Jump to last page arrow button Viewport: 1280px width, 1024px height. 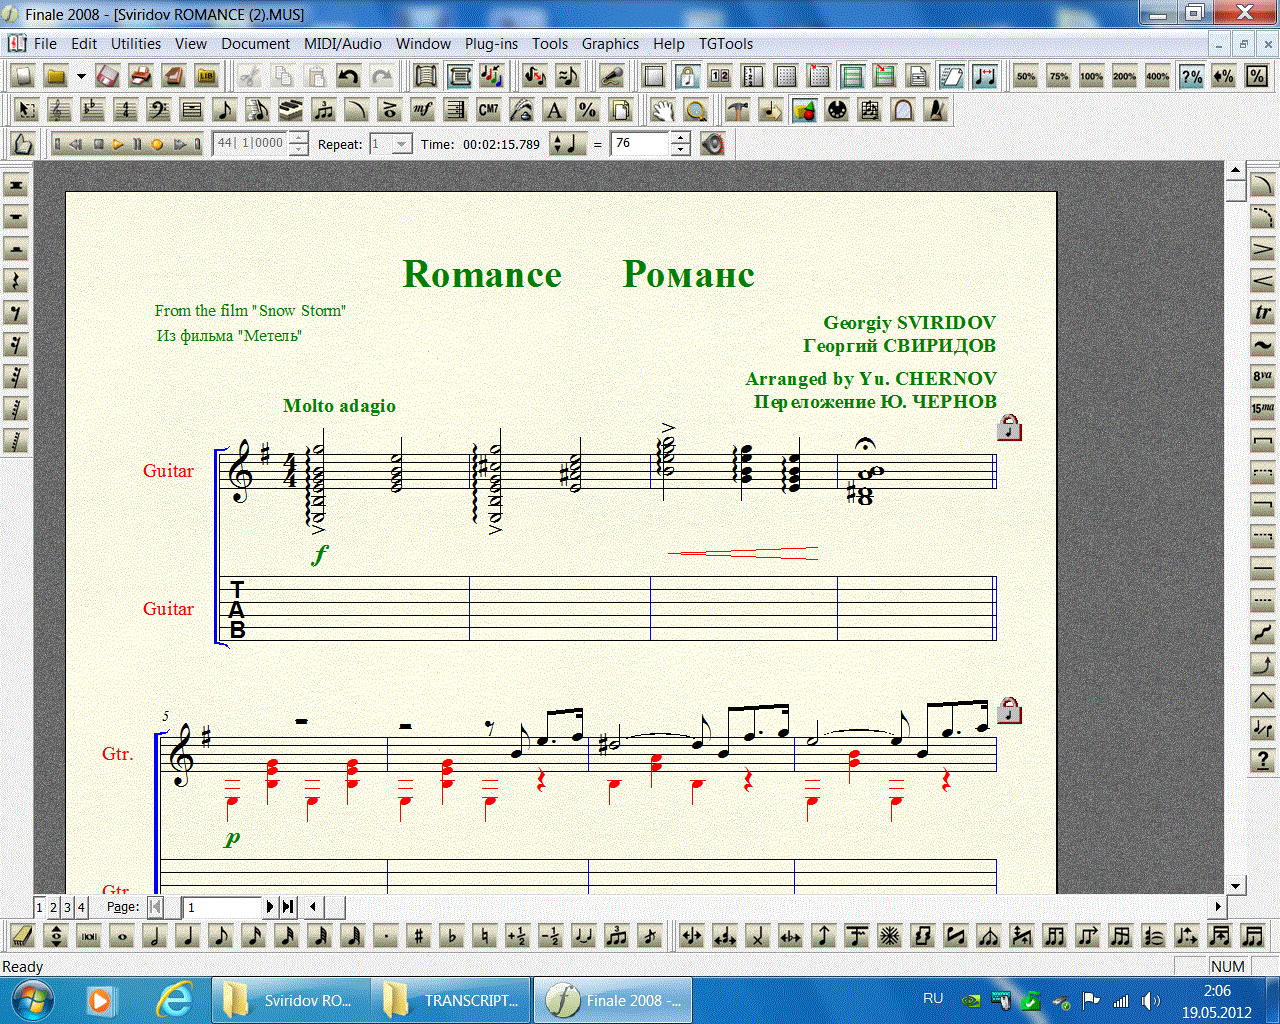pos(288,907)
